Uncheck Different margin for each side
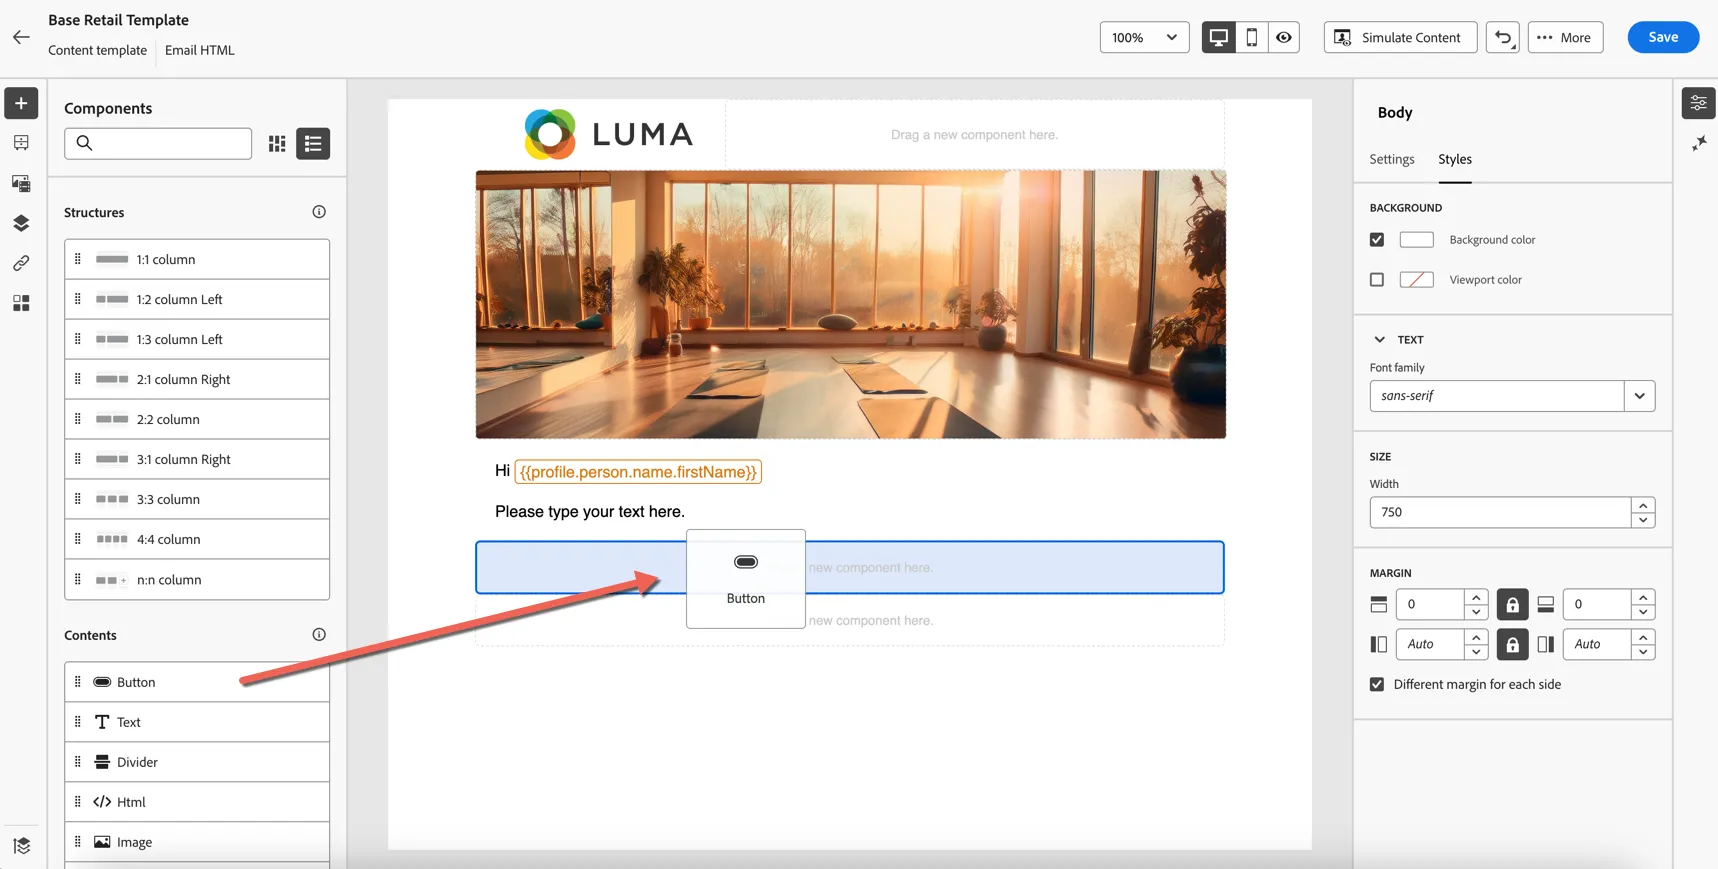The height and width of the screenshot is (869, 1718). coord(1377,685)
